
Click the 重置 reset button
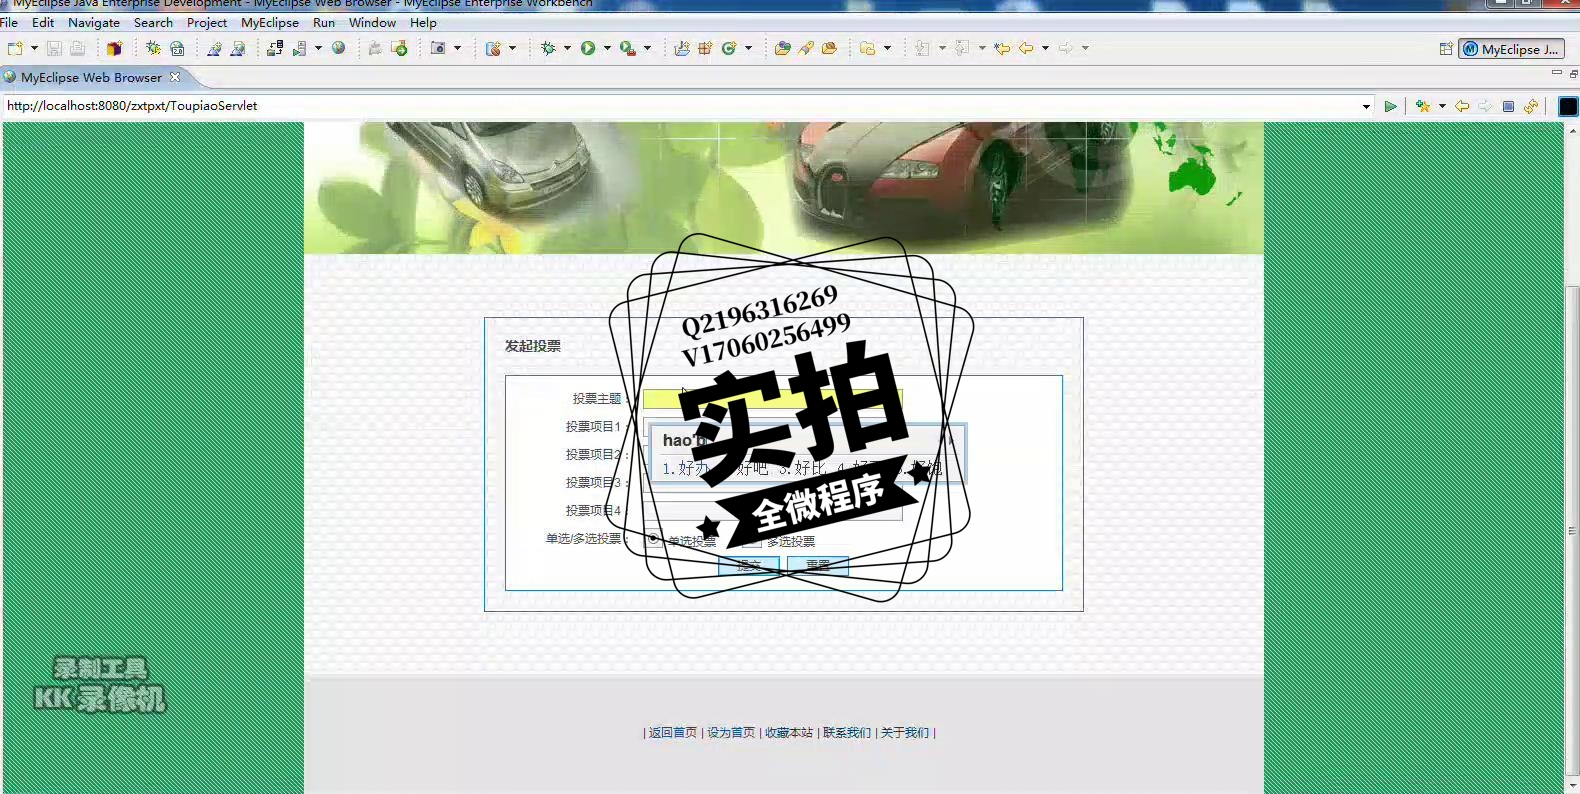pyautogui.click(x=818, y=566)
